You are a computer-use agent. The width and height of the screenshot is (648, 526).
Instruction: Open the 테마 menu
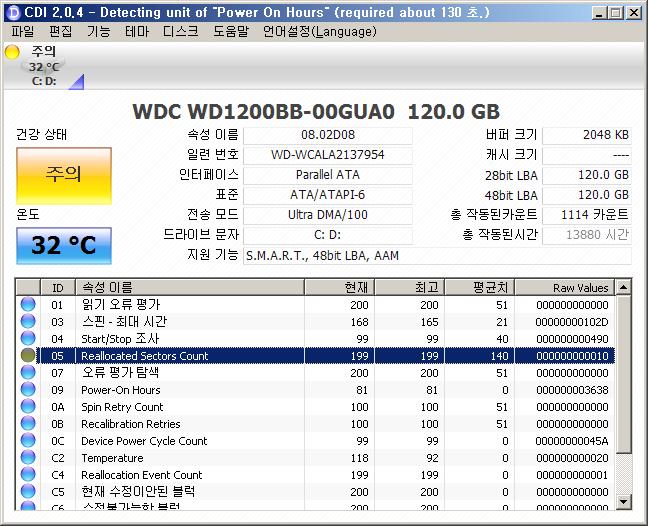pos(136,31)
